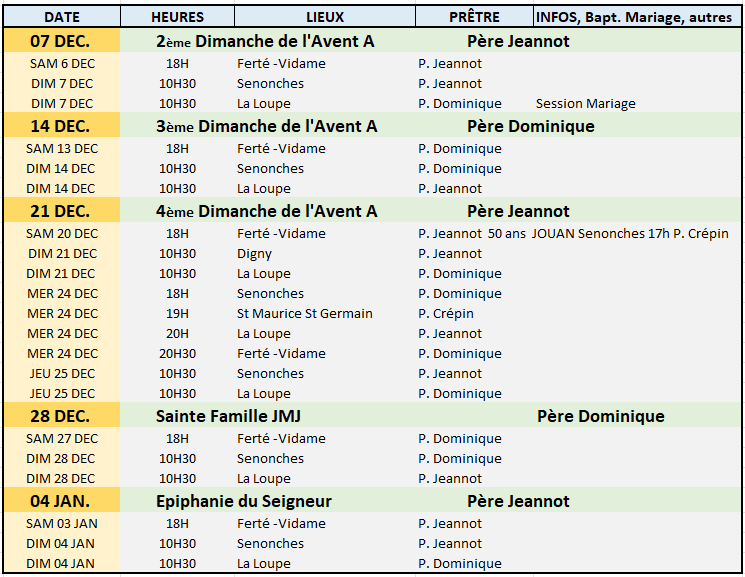Click the Epiphanie du Seigneur title
Viewport: 745px width, 577px height.
click(x=244, y=501)
